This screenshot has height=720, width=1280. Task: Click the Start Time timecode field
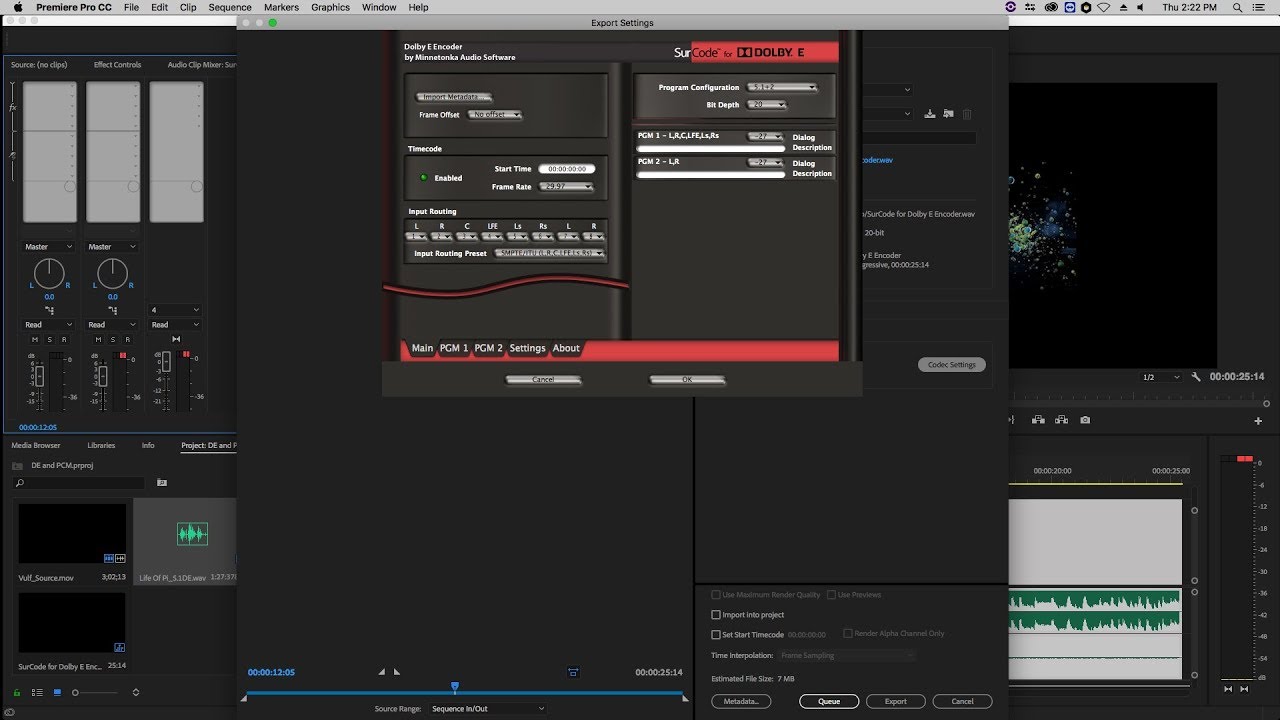[567, 169]
